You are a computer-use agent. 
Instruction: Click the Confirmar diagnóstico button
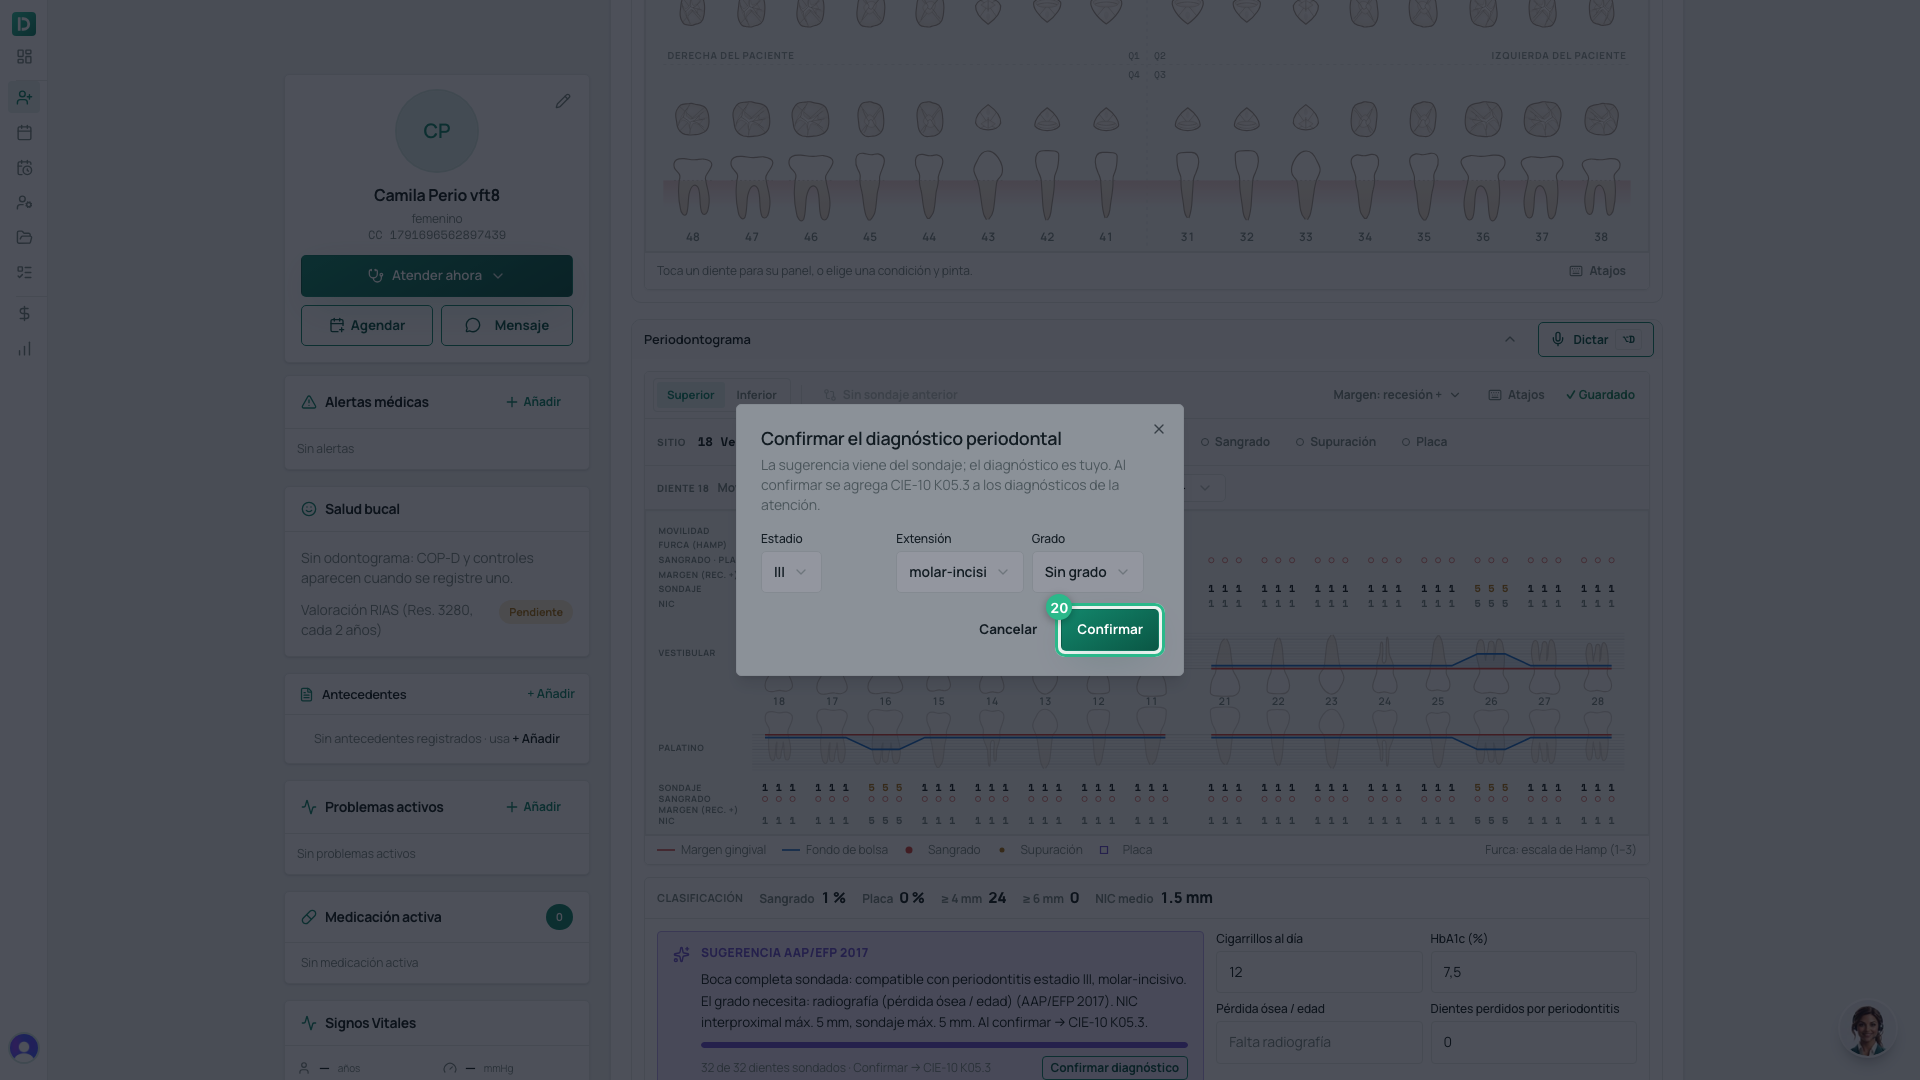click(1114, 1068)
